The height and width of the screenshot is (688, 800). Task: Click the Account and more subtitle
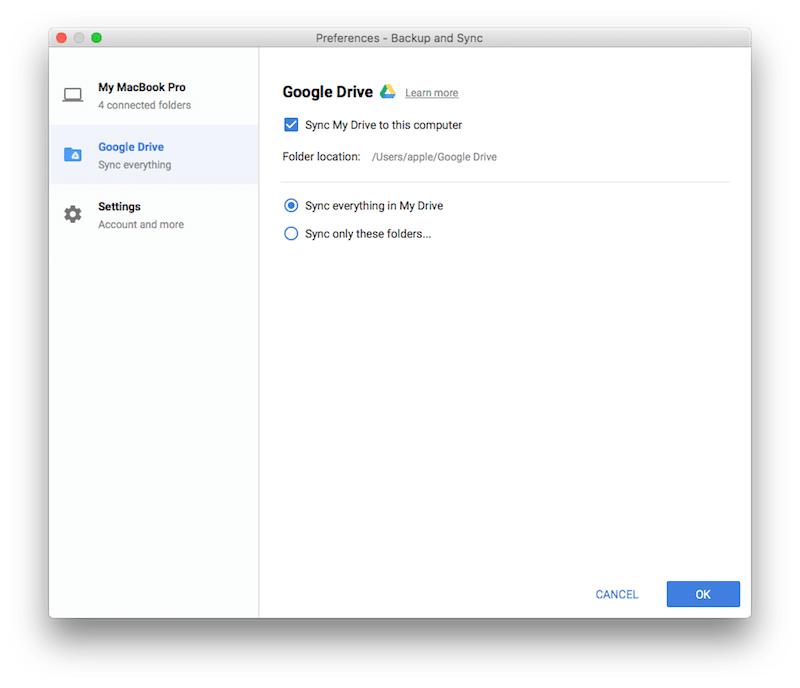click(x=141, y=225)
